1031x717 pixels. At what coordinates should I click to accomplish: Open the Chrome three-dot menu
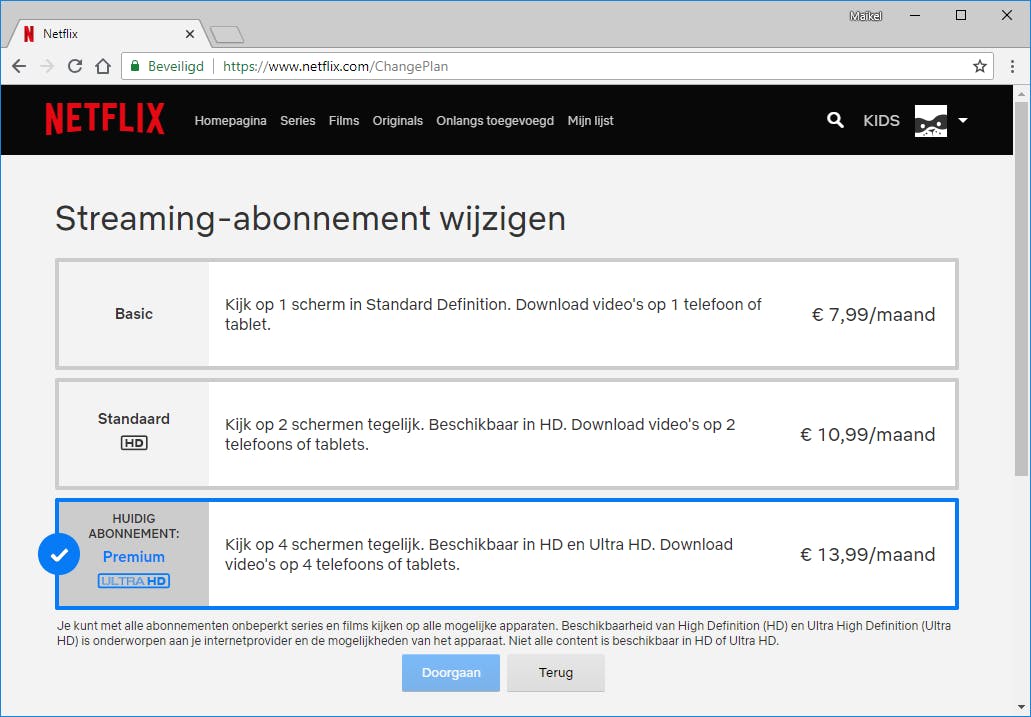tap(1012, 66)
